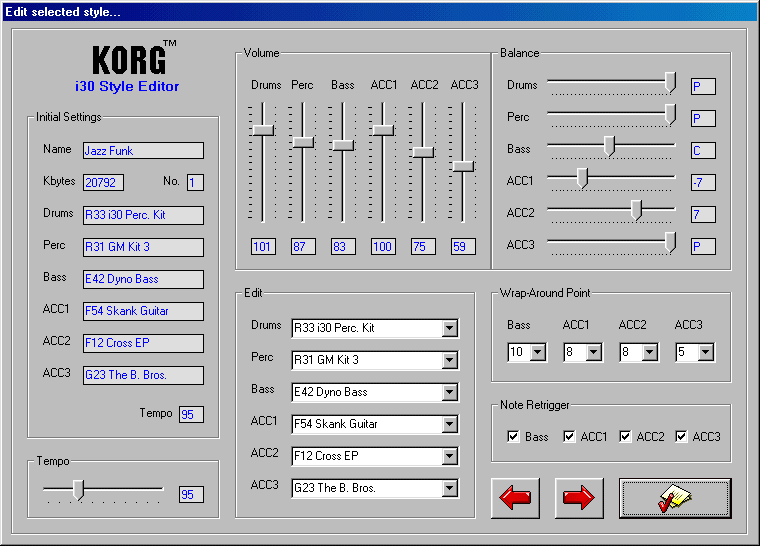Click the Perc balance value box P
The height and width of the screenshot is (546, 760).
[x=703, y=119]
